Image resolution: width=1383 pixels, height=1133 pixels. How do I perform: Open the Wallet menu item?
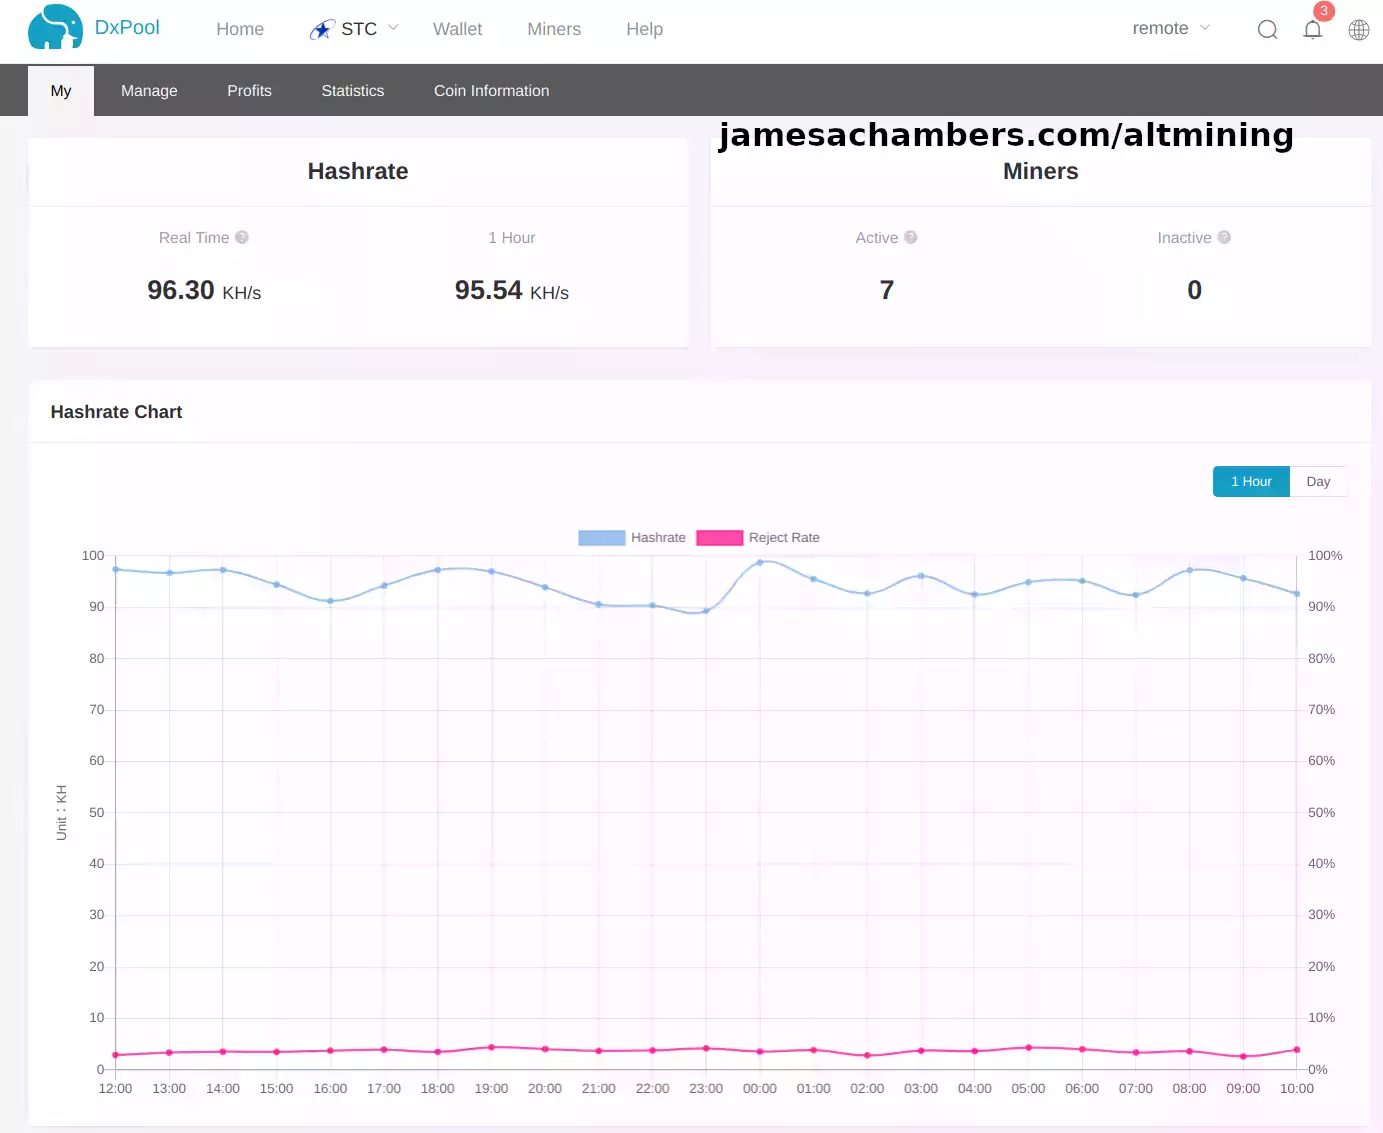click(457, 29)
